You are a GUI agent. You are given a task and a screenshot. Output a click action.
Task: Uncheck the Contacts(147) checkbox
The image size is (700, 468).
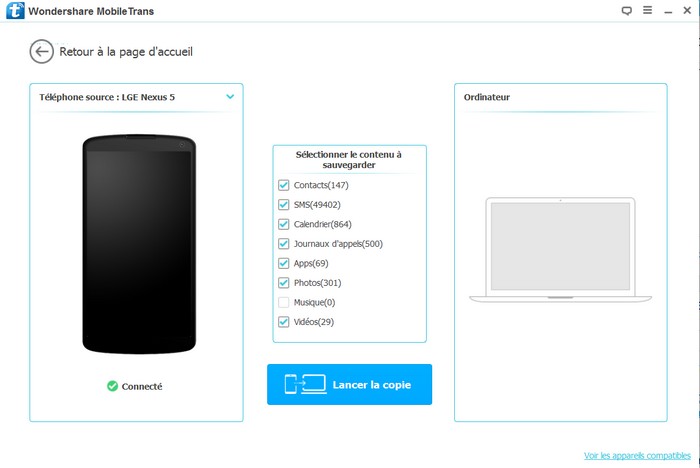pos(283,185)
